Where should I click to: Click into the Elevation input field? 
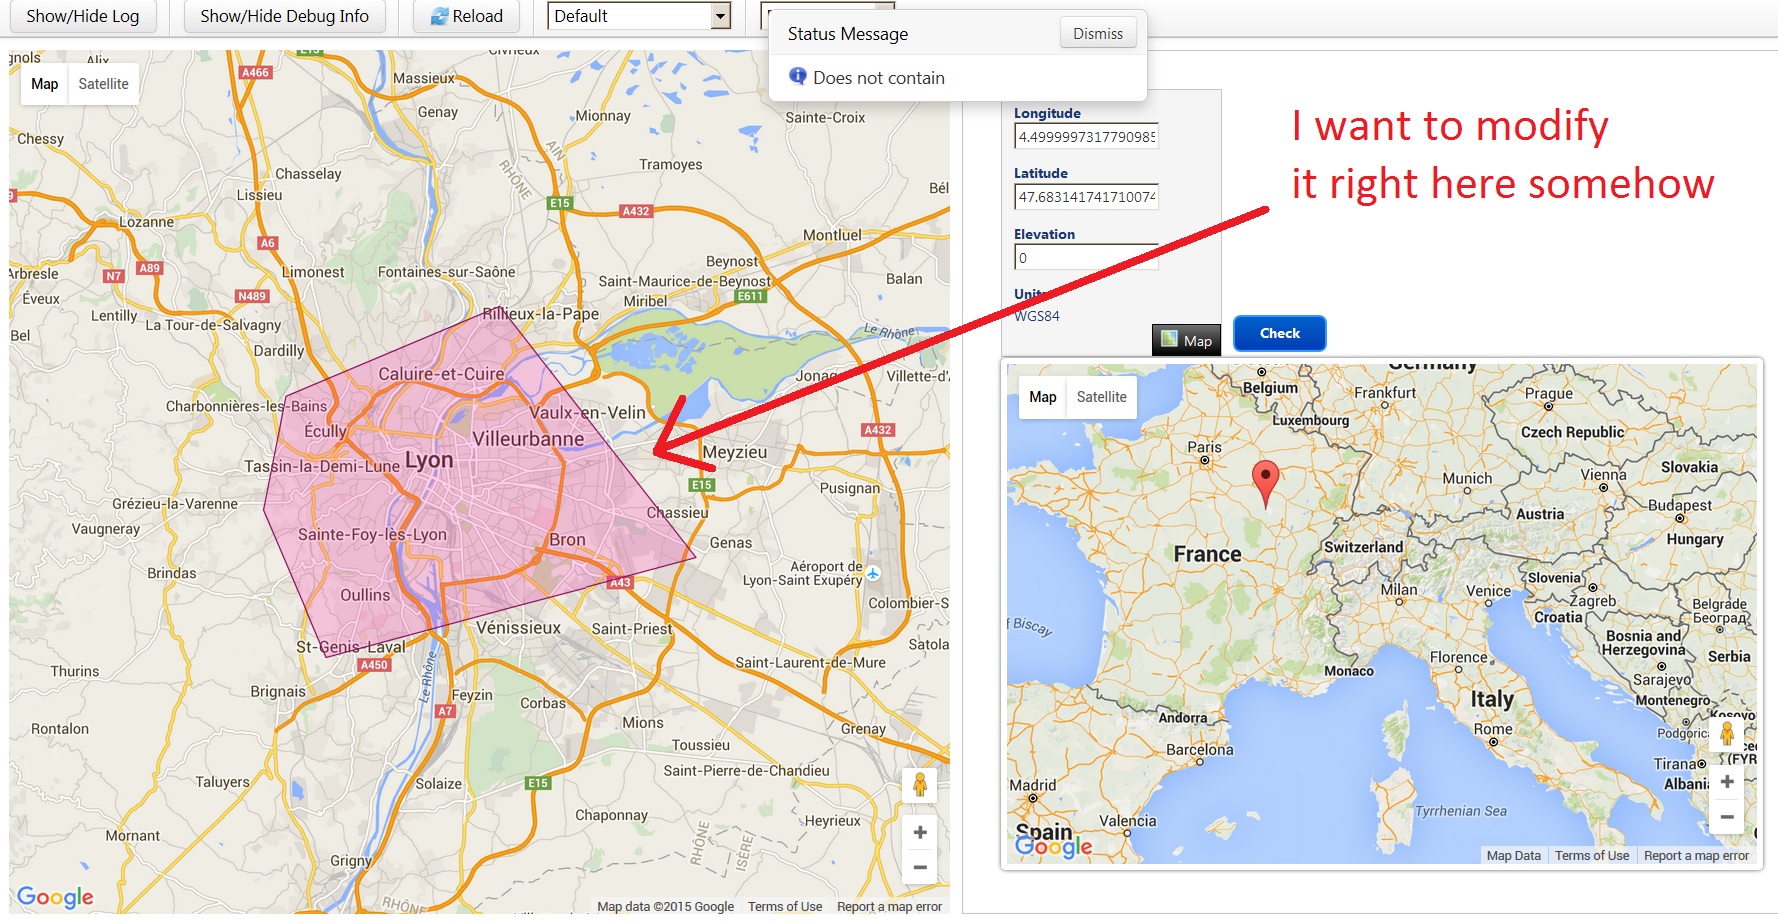[x=1086, y=257]
